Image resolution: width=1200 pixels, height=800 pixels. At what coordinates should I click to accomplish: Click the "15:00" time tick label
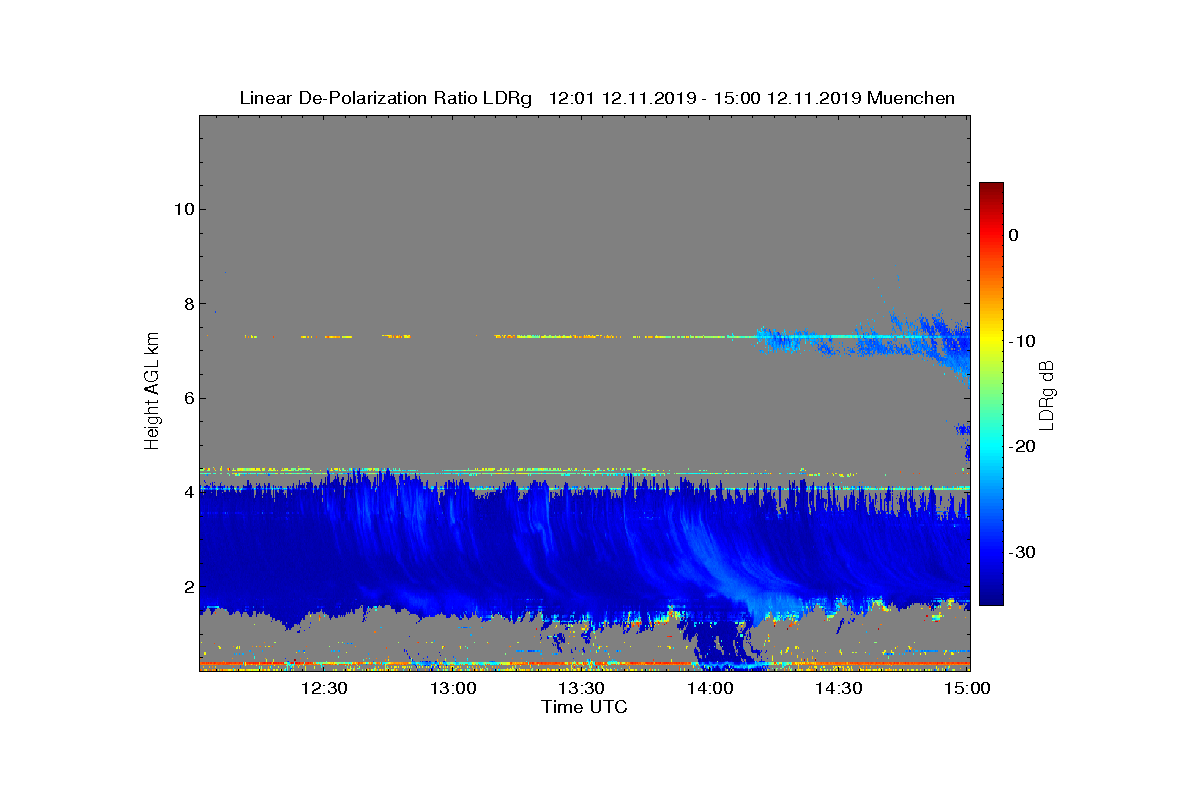point(966,689)
